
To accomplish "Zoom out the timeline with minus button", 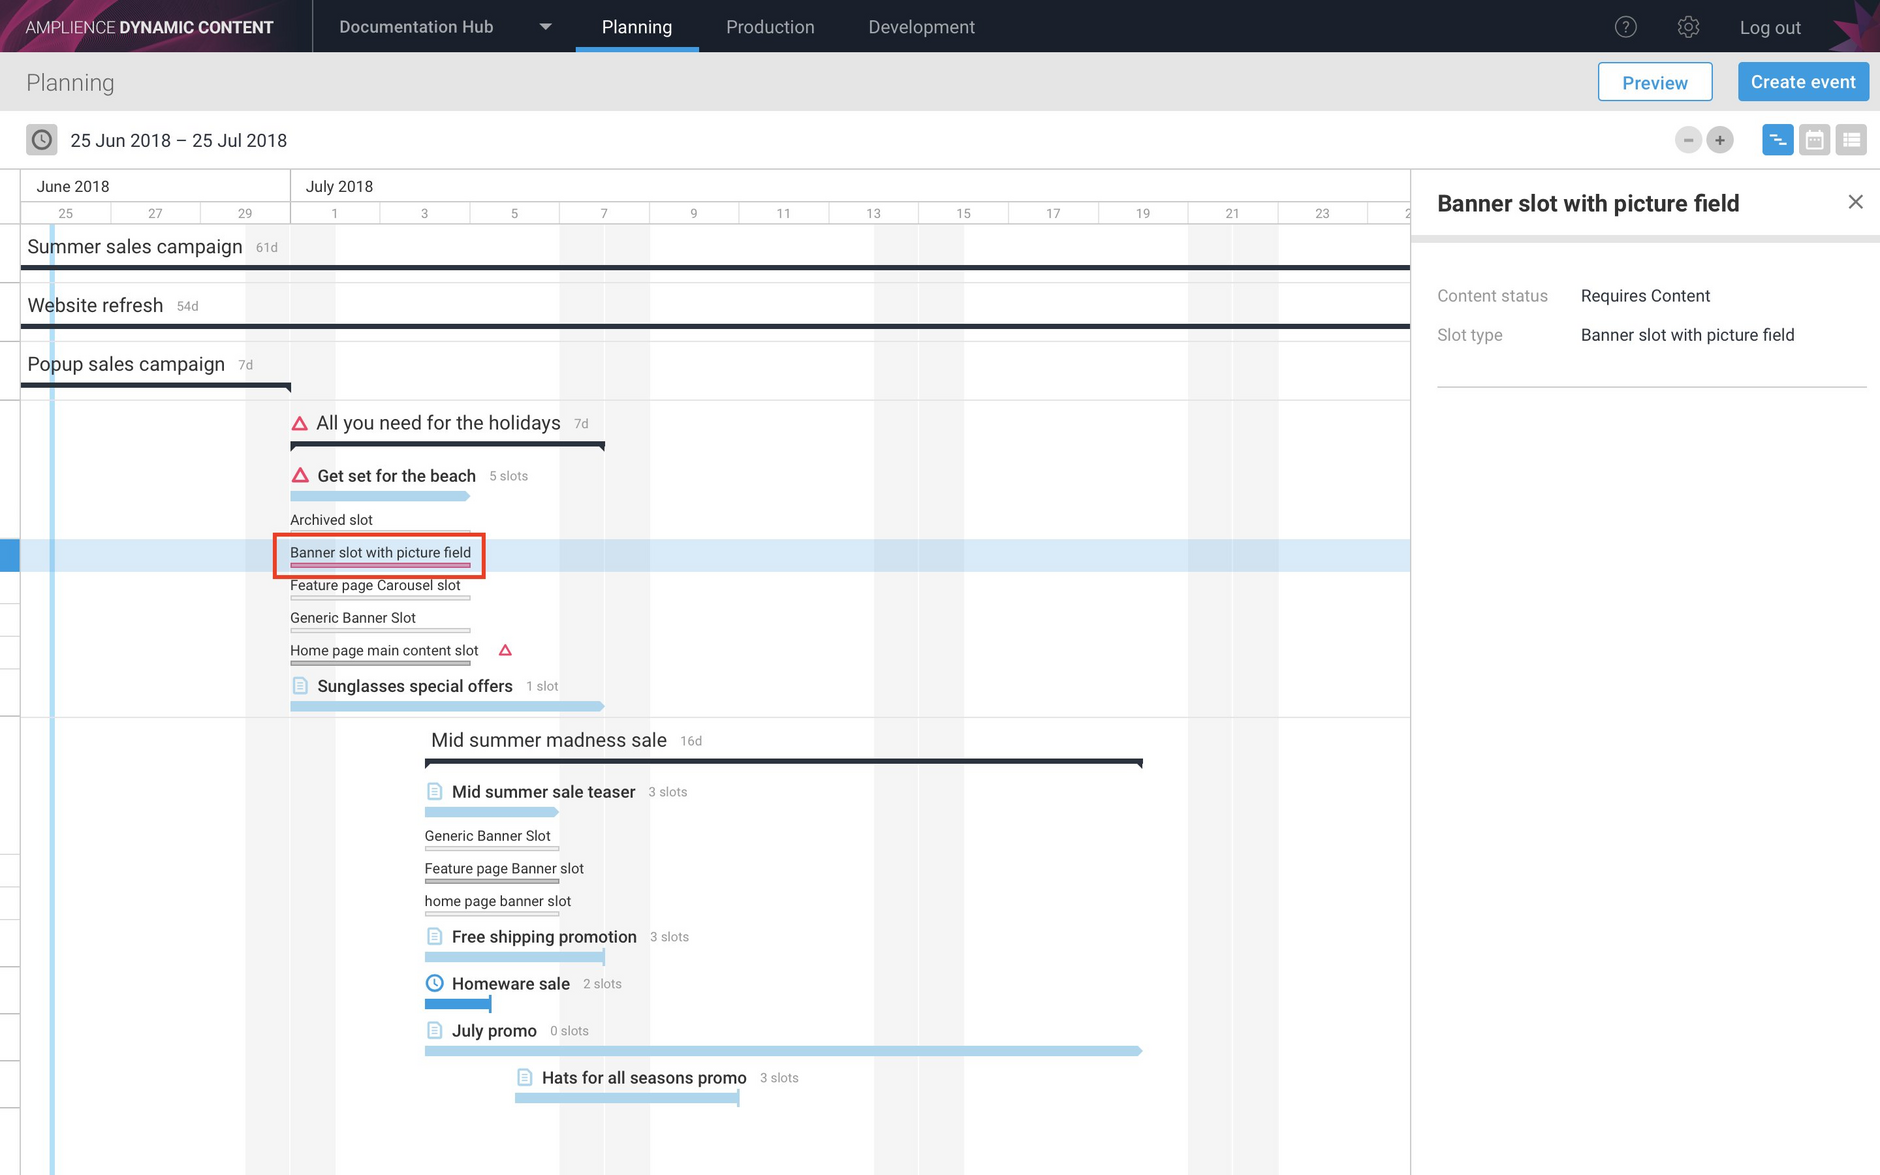I will (1688, 140).
